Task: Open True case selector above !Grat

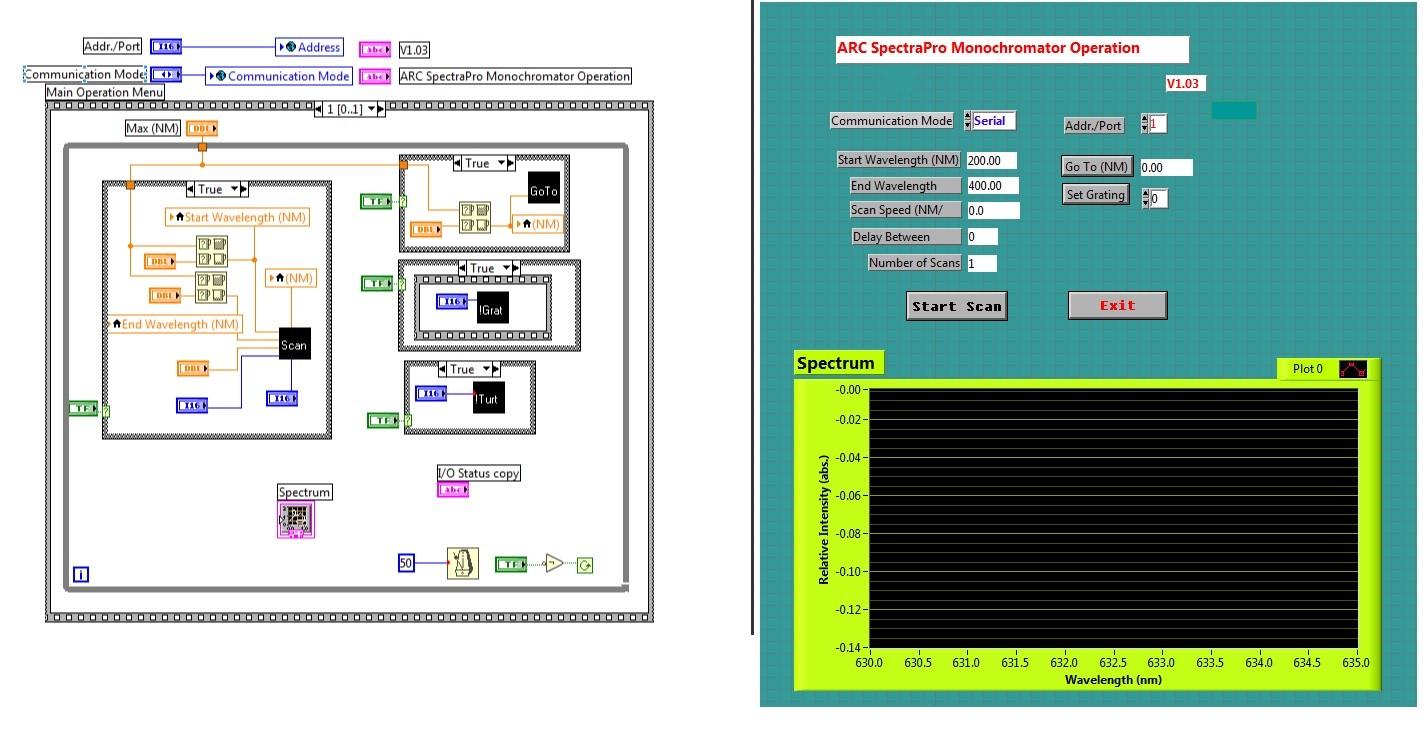Action: click(488, 268)
